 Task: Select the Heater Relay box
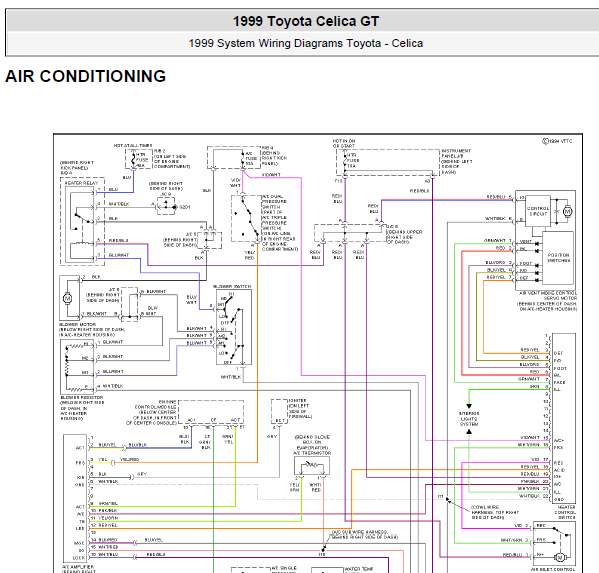(83, 221)
